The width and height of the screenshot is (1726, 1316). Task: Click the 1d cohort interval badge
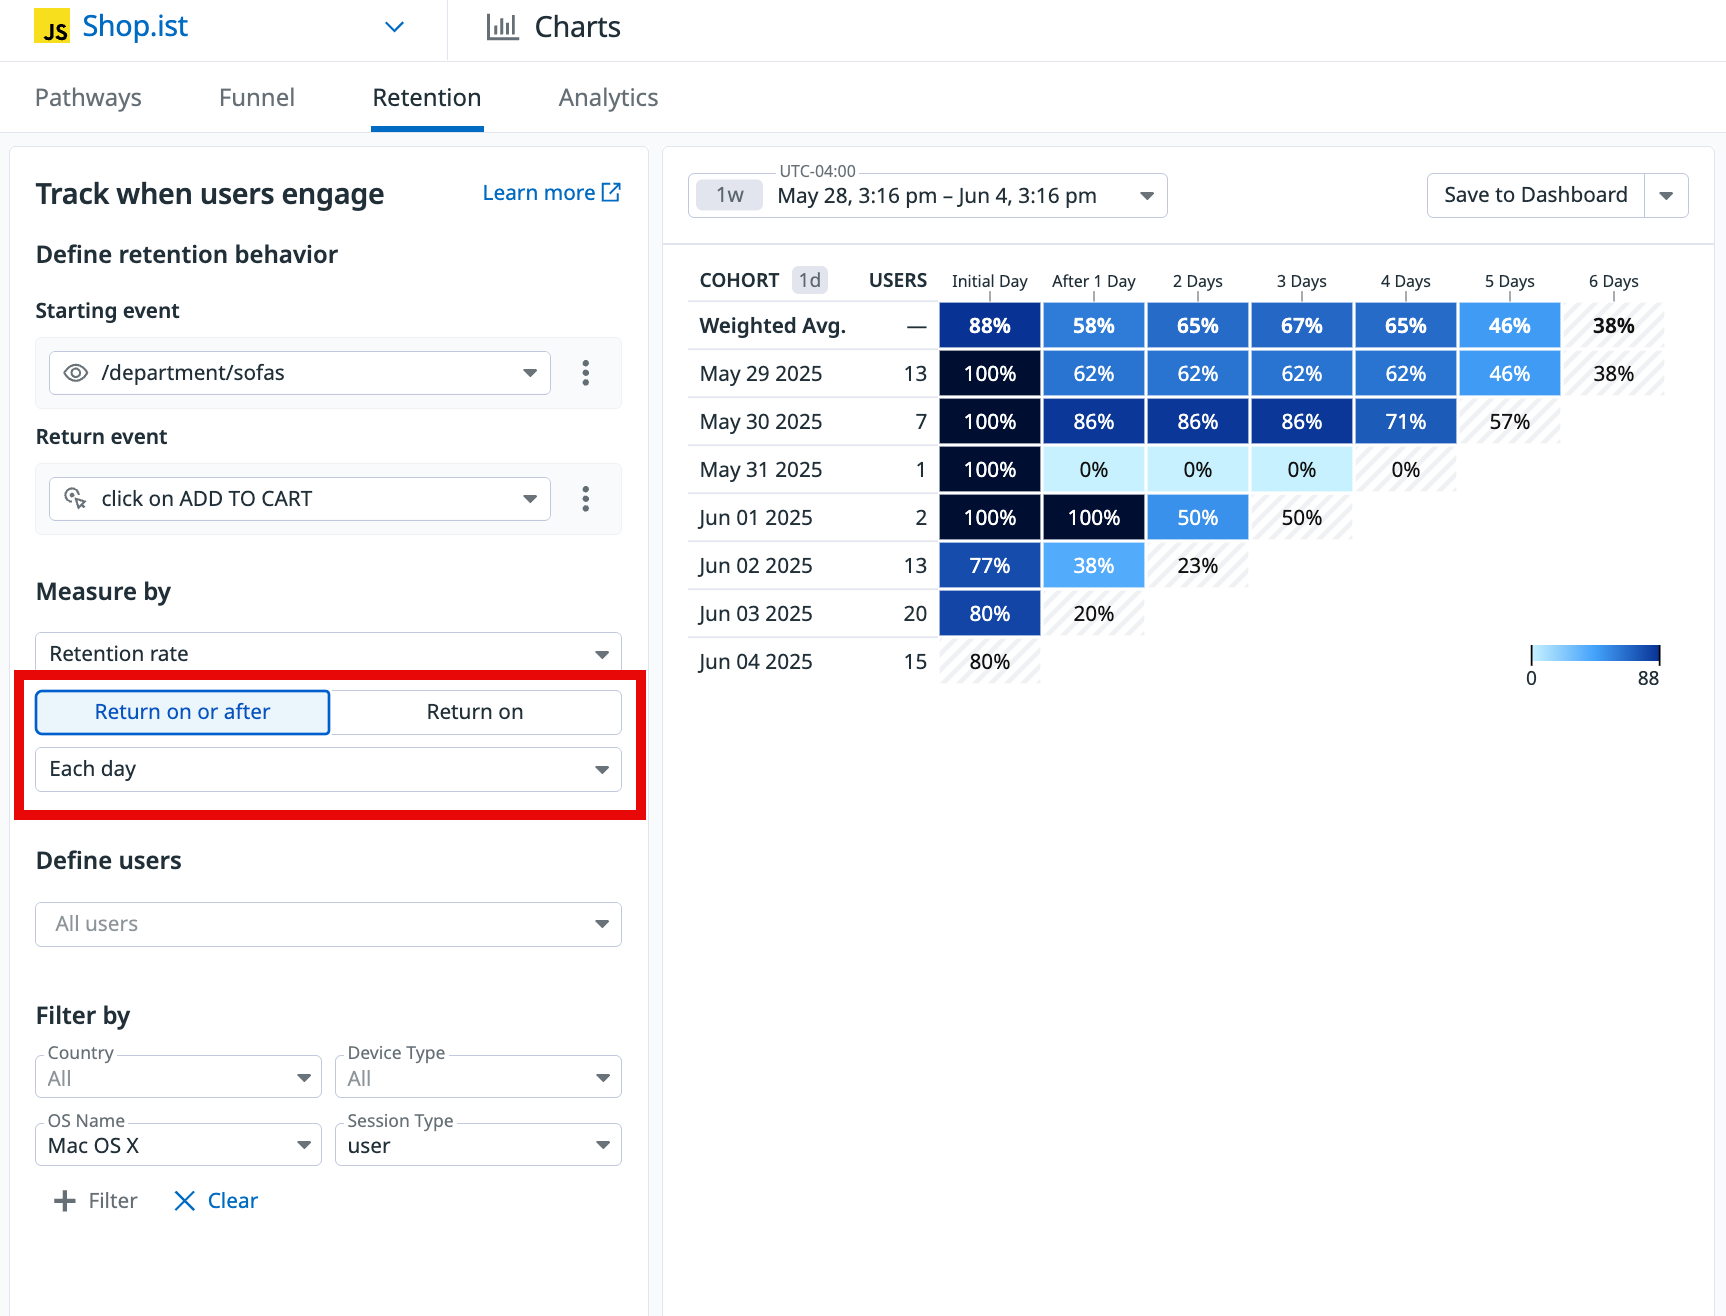[809, 280]
